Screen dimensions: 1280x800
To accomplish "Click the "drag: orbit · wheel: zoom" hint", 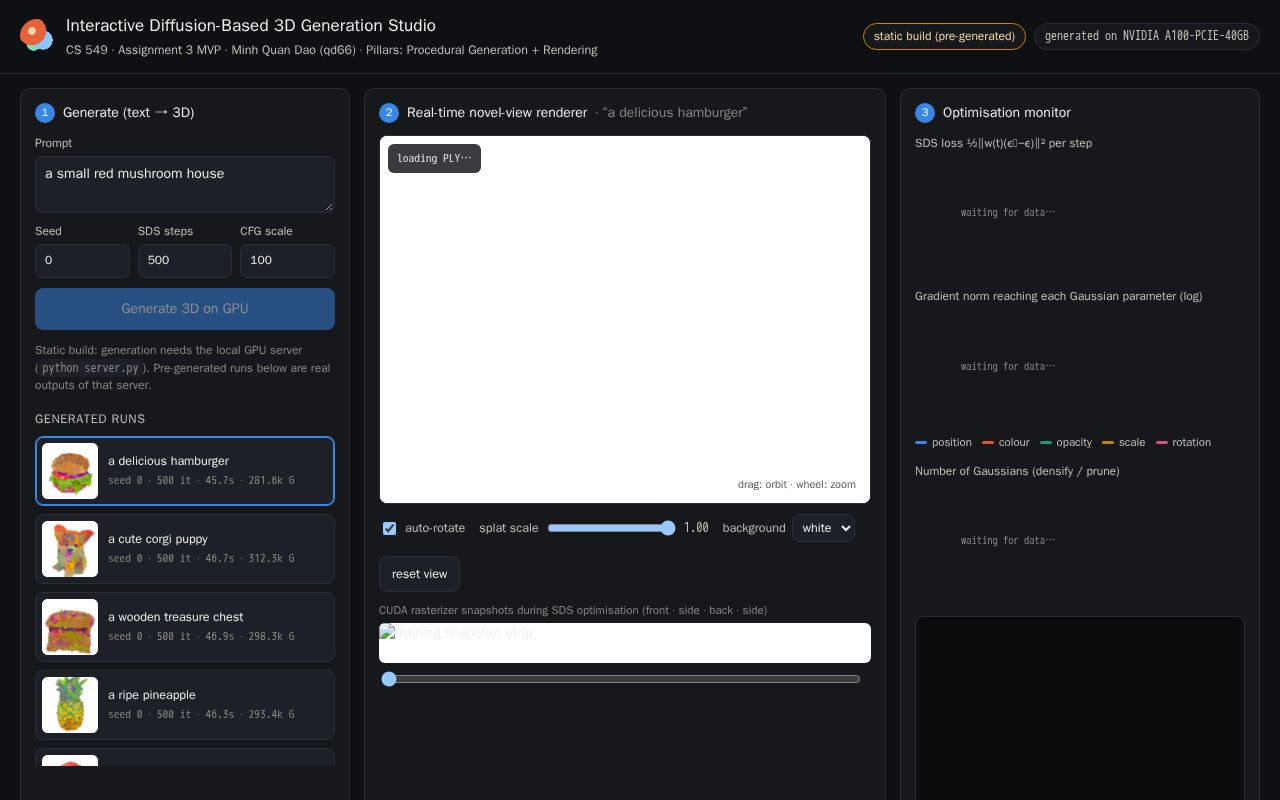I will point(797,485).
